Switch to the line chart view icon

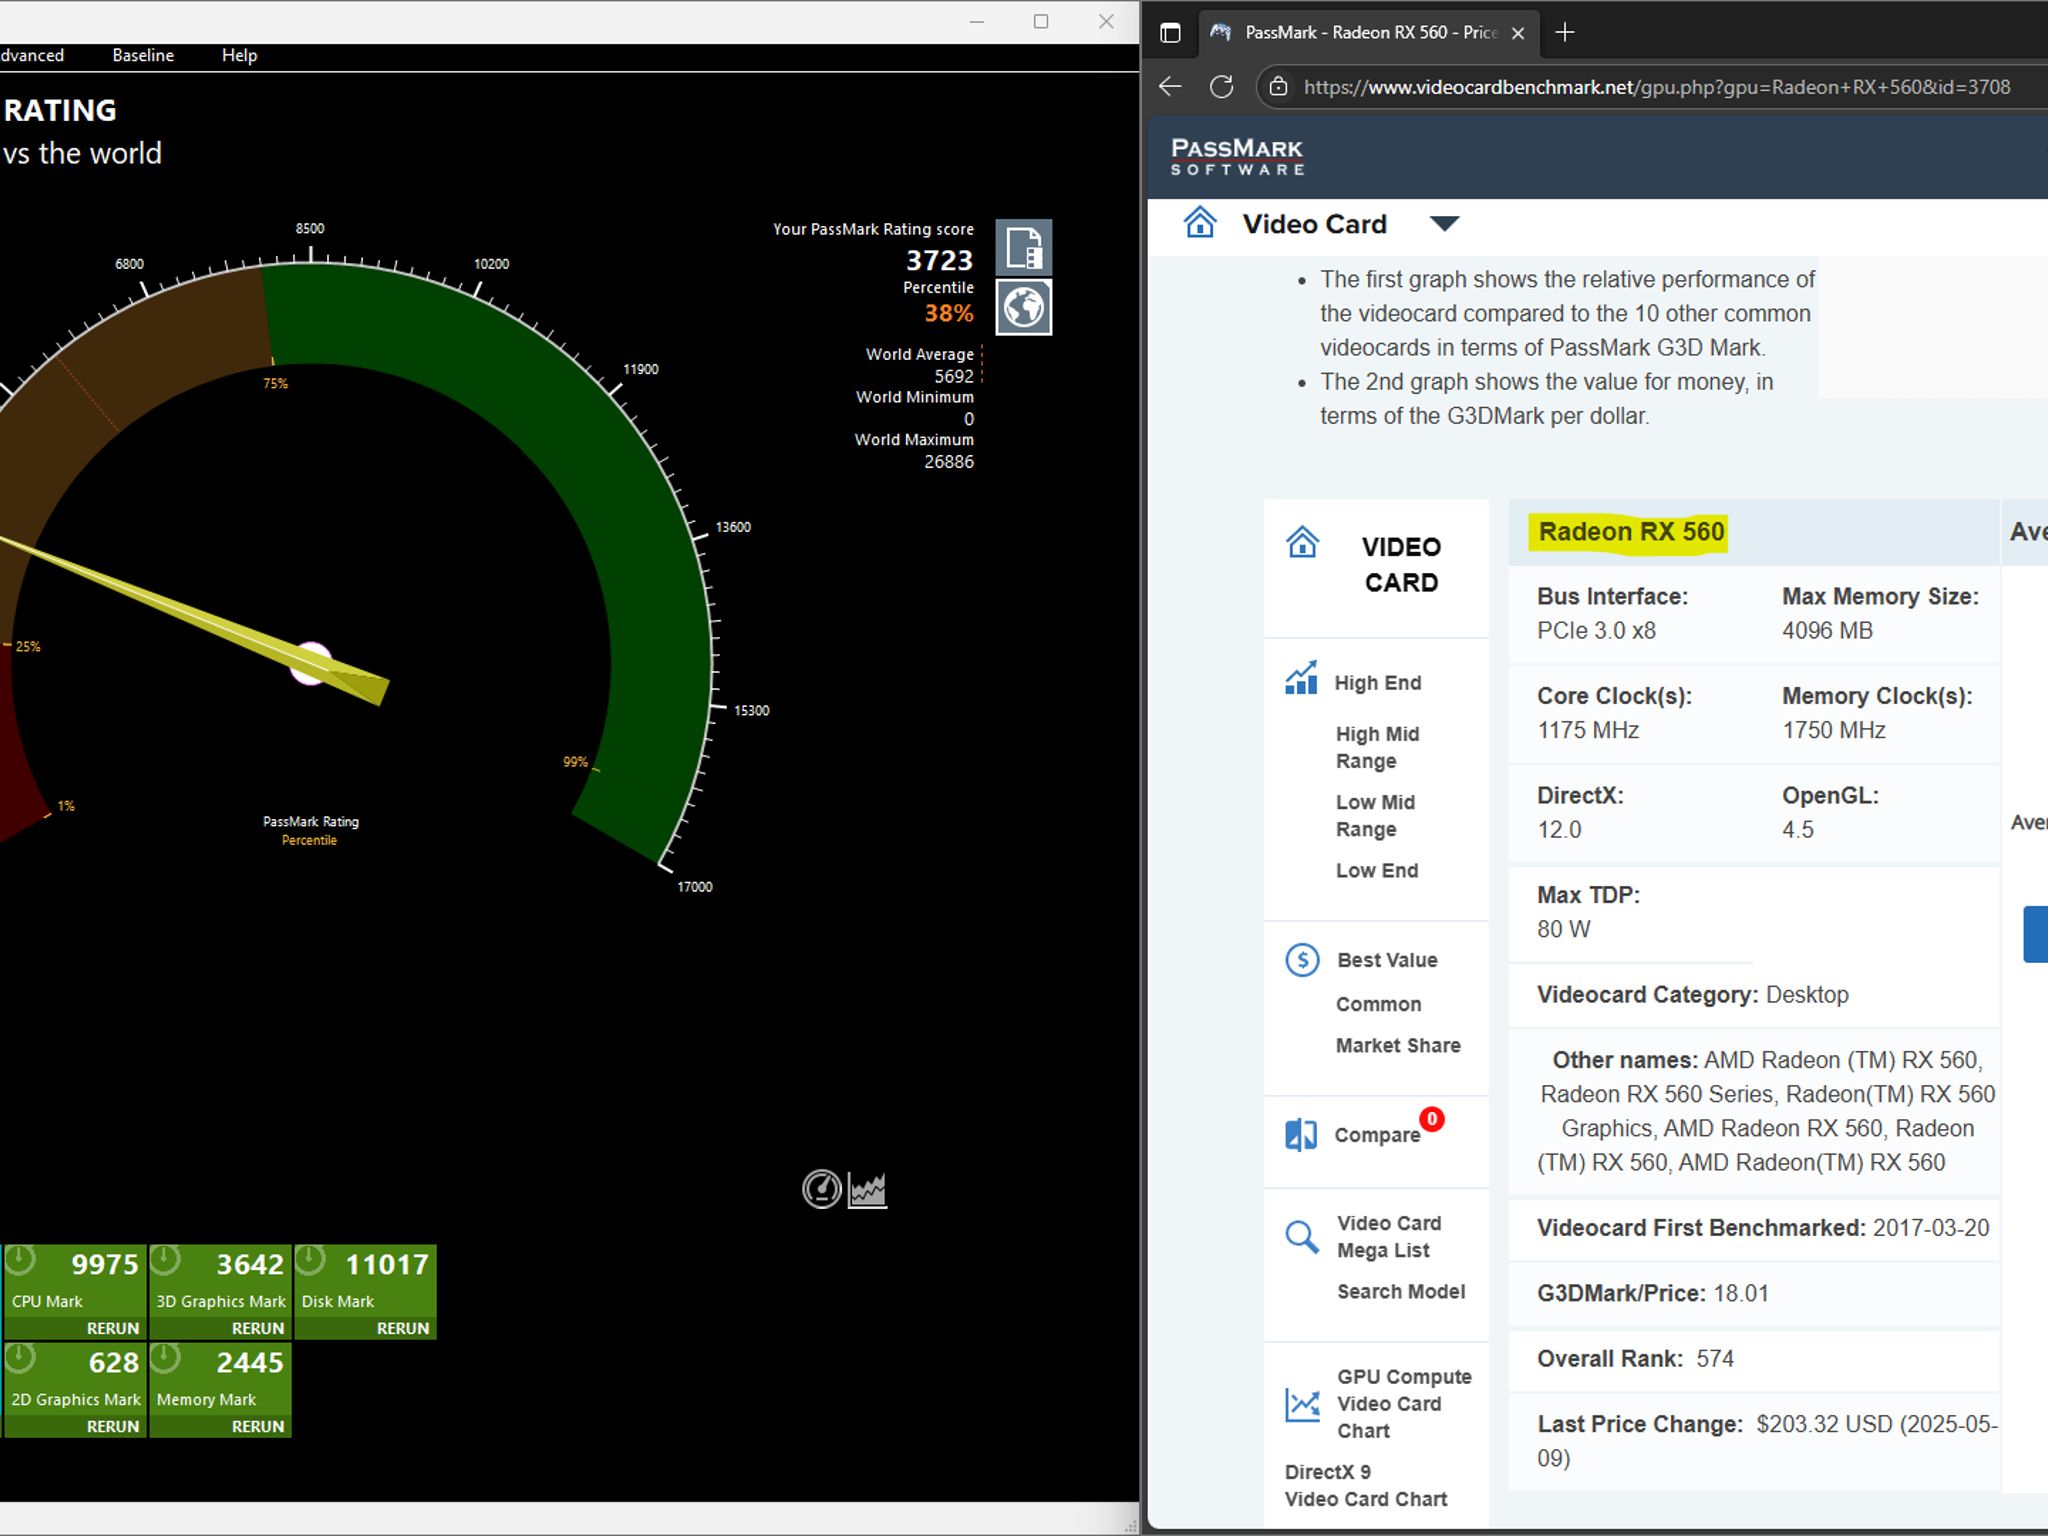[x=867, y=1190]
